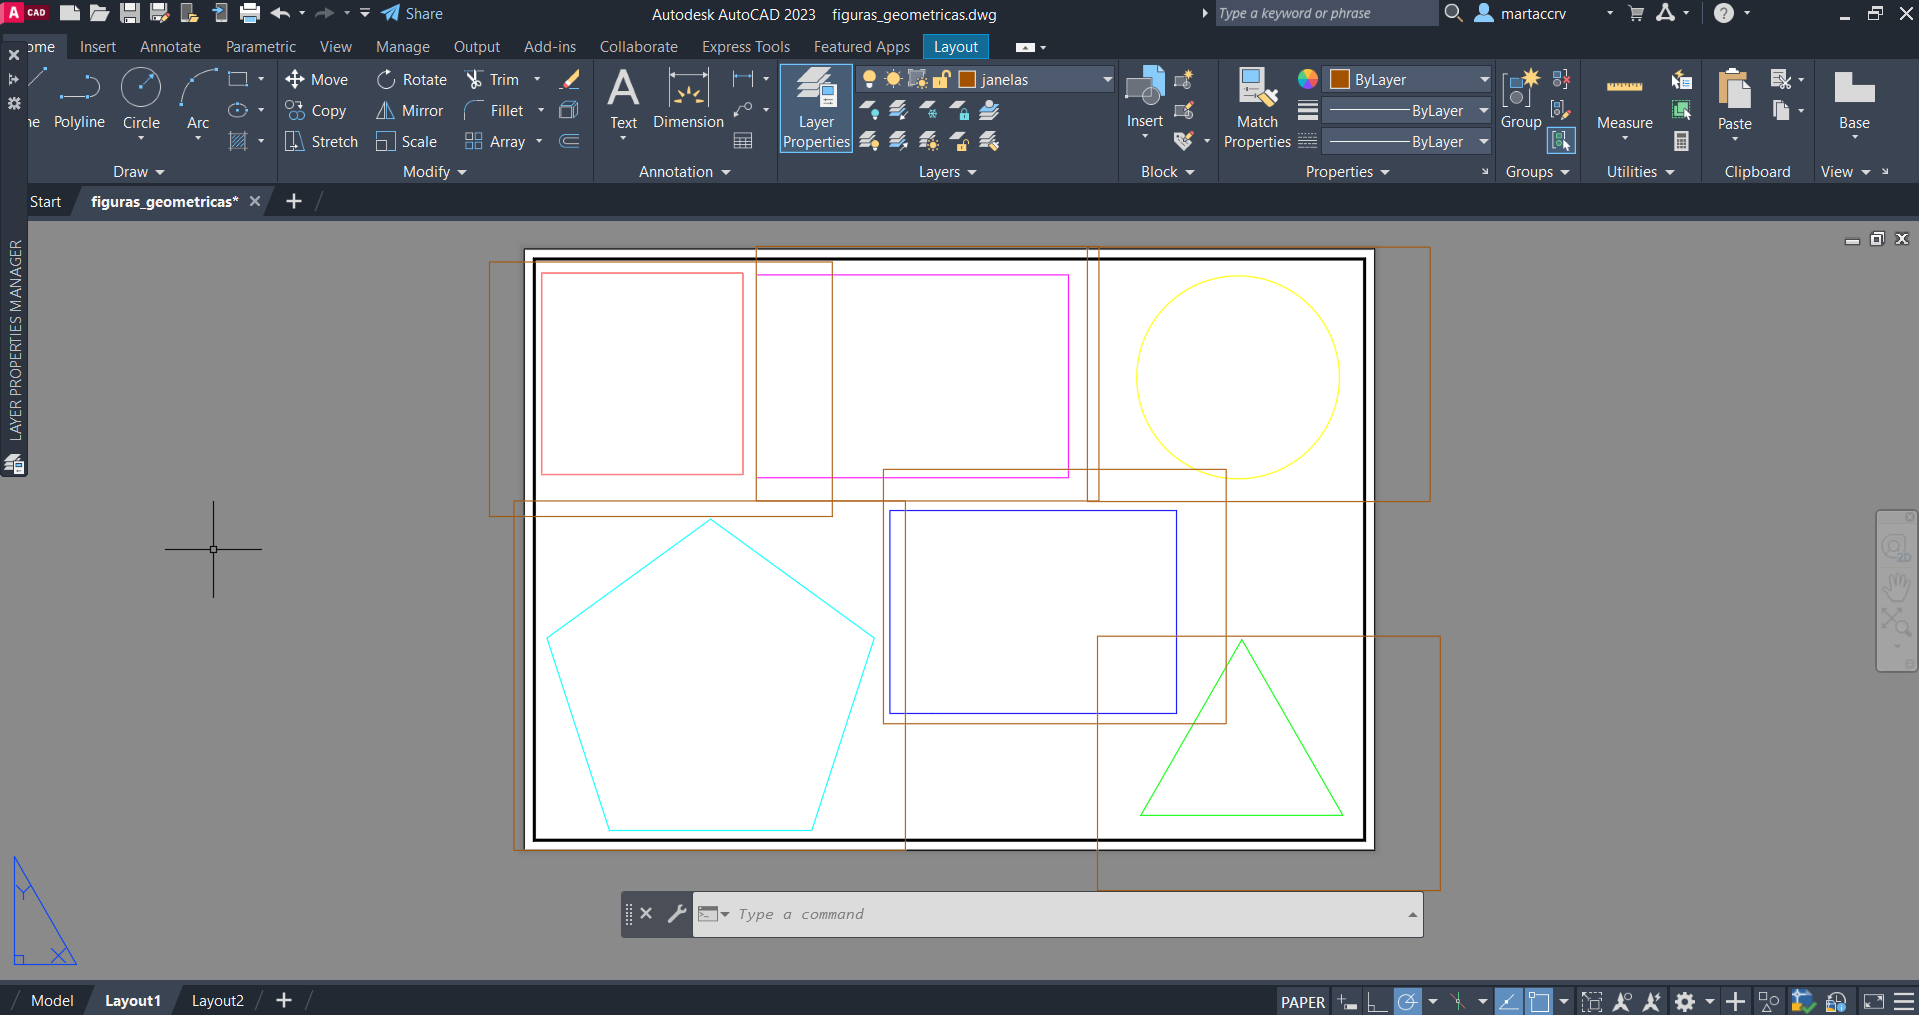Toggle PAPER space status button
Image resolution: width=1919 pixels, height=1015 pixels.
[1302, 1002]
